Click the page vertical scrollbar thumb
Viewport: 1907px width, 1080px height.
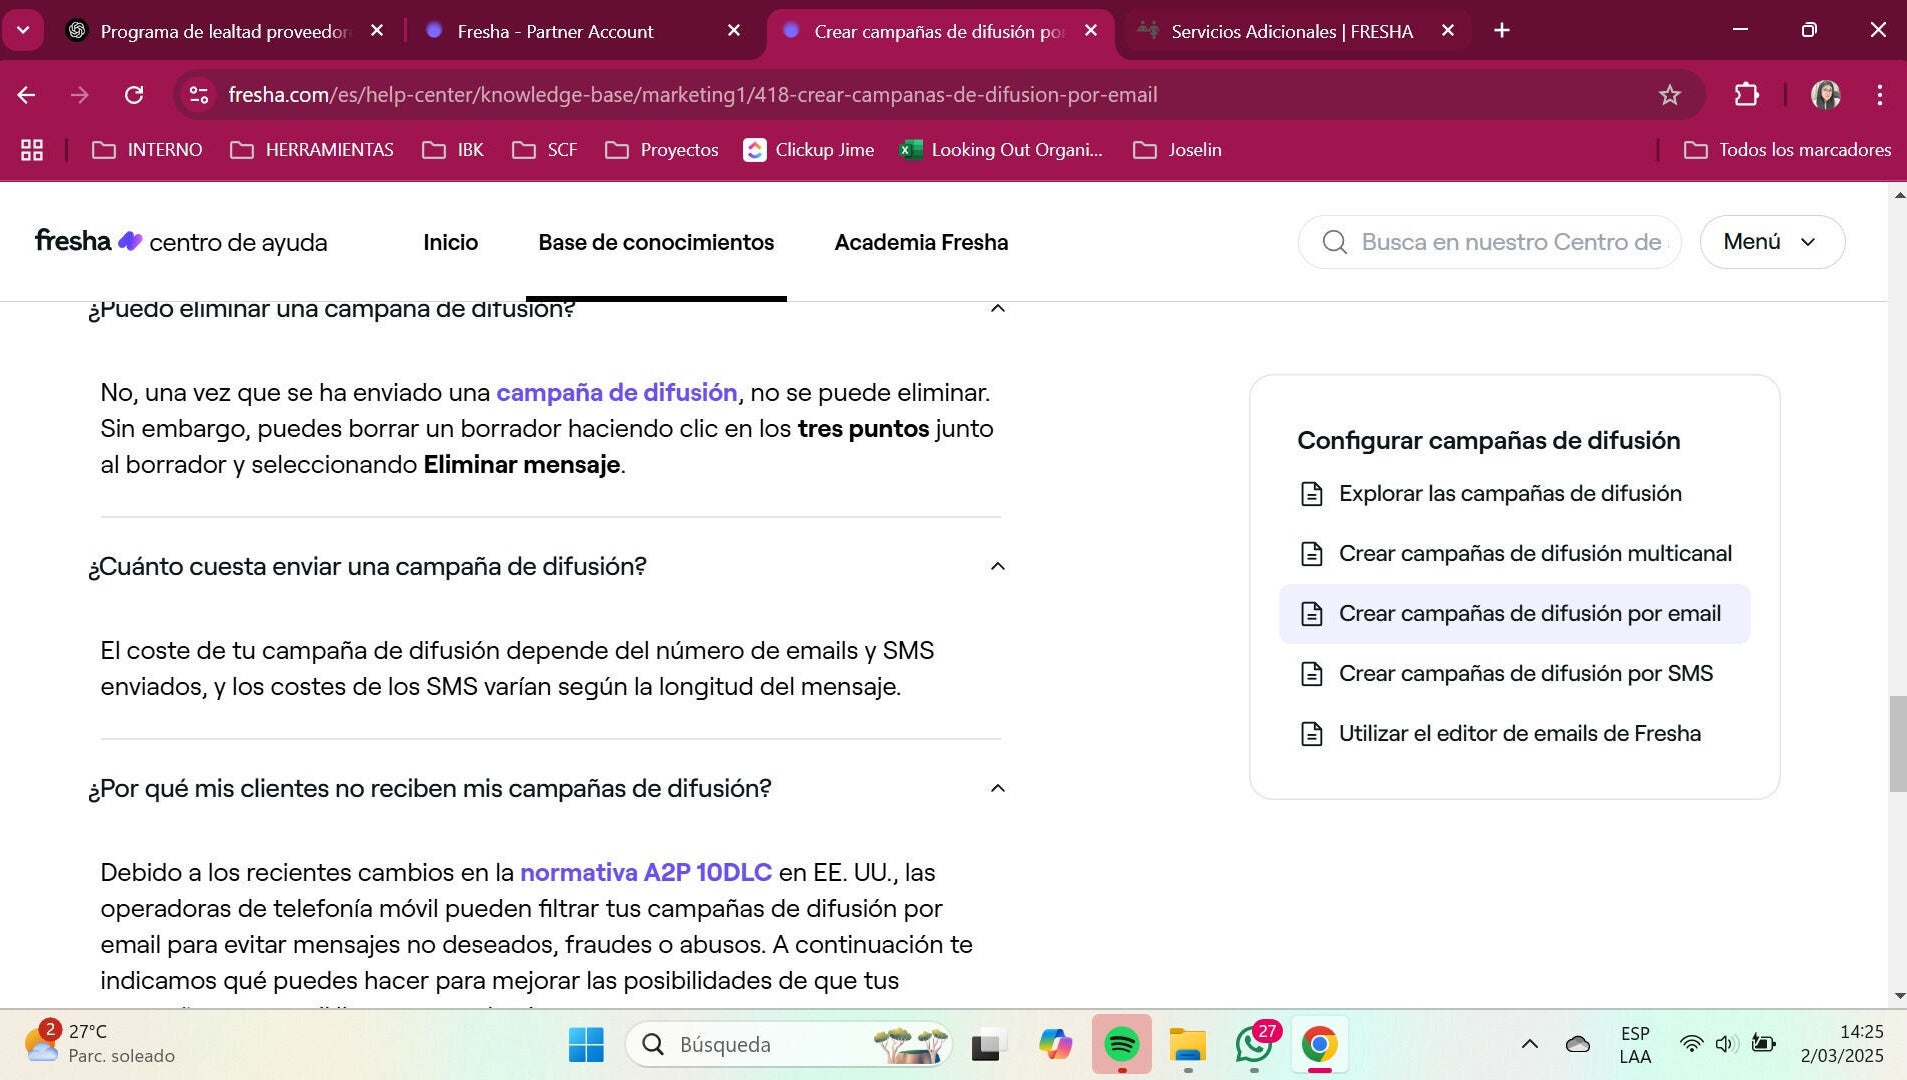tap(1897, 744)
